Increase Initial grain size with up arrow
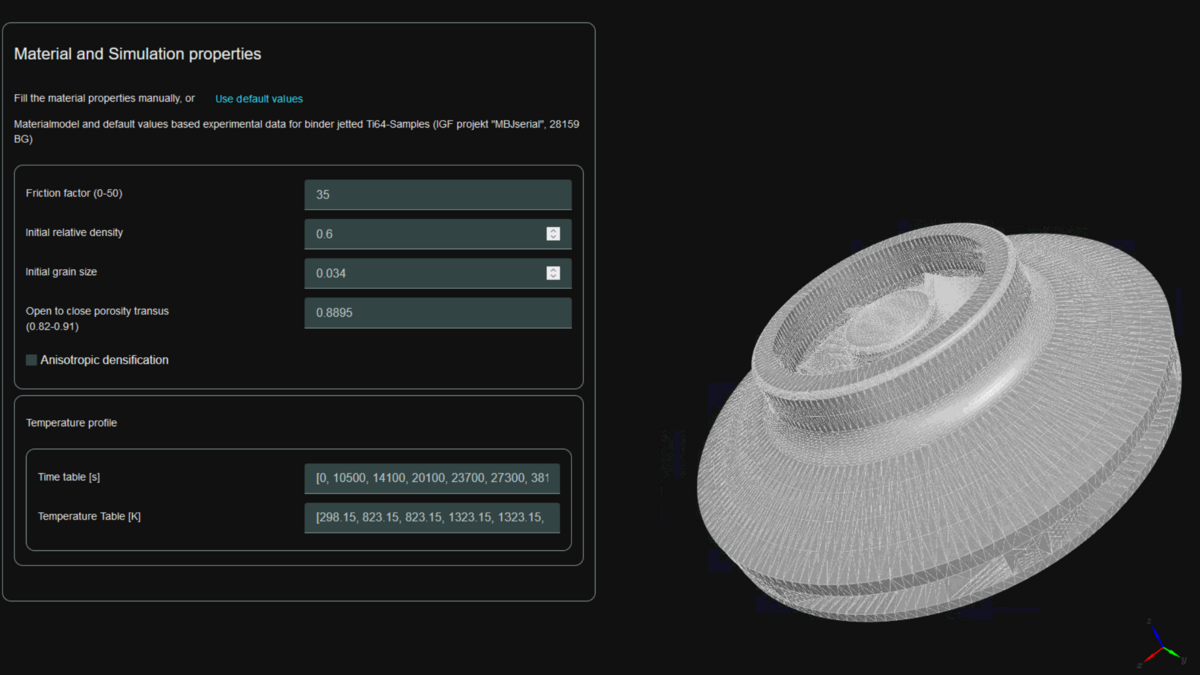Screen dimensions: 1200x675 pos(553,270)
